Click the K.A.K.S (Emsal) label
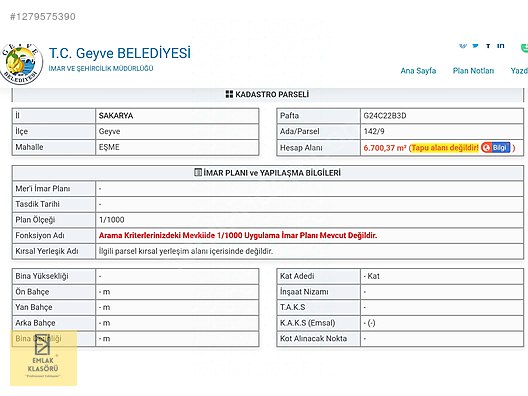 (307, 323)
